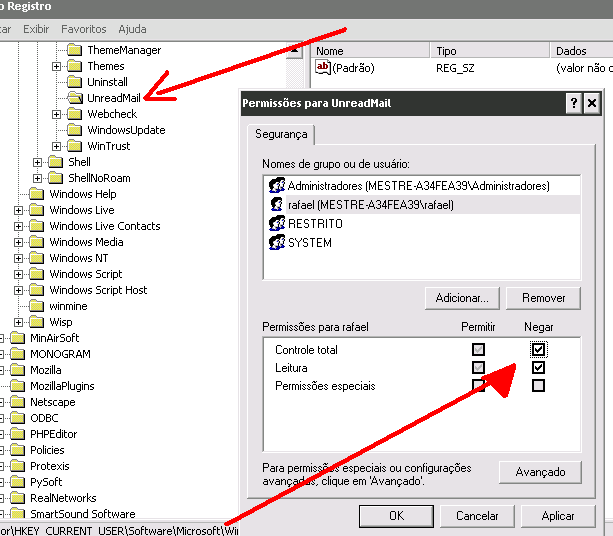Click the Adicionar... button
This screenshot has width=613, height=536.
tap(461, 298)
